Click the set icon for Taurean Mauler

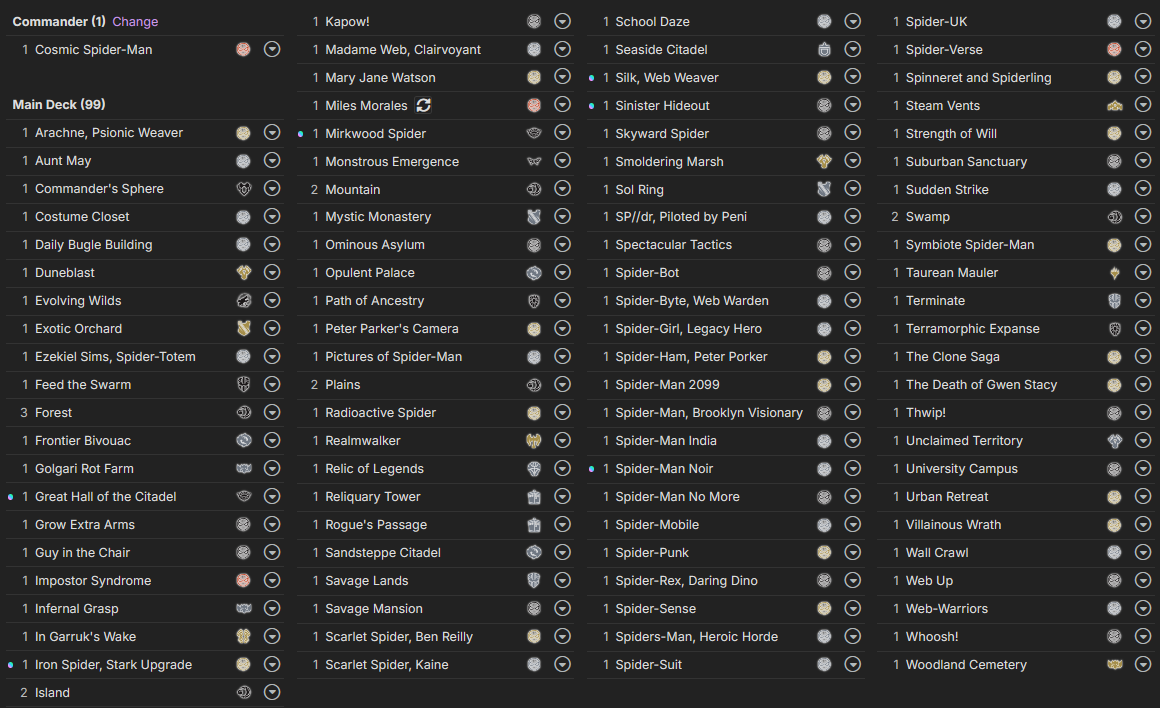[x=1114, y=272]
